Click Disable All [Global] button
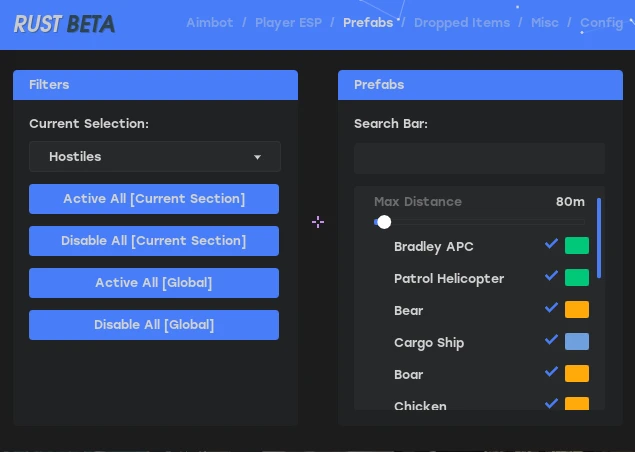The image size is (635, 452). pyautogui.click(x=154, y=325)
